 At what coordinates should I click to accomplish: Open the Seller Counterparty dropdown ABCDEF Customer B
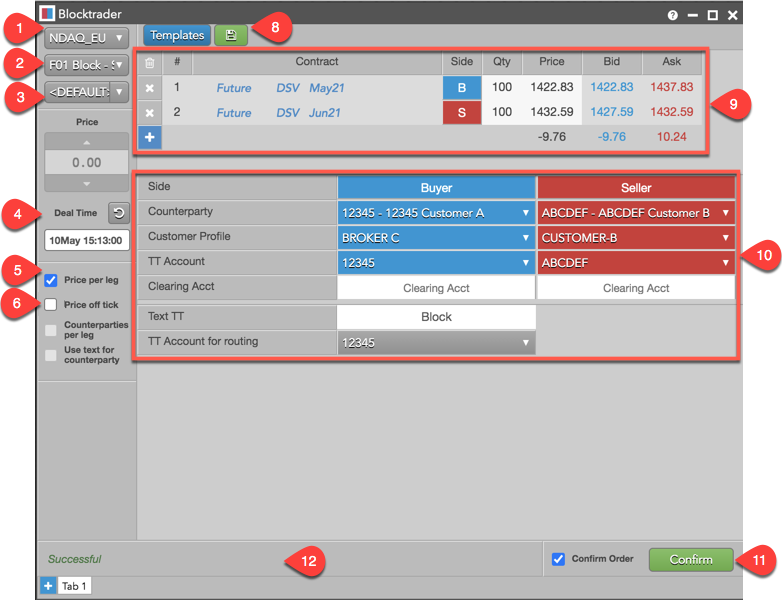click(x=636, y=213)
